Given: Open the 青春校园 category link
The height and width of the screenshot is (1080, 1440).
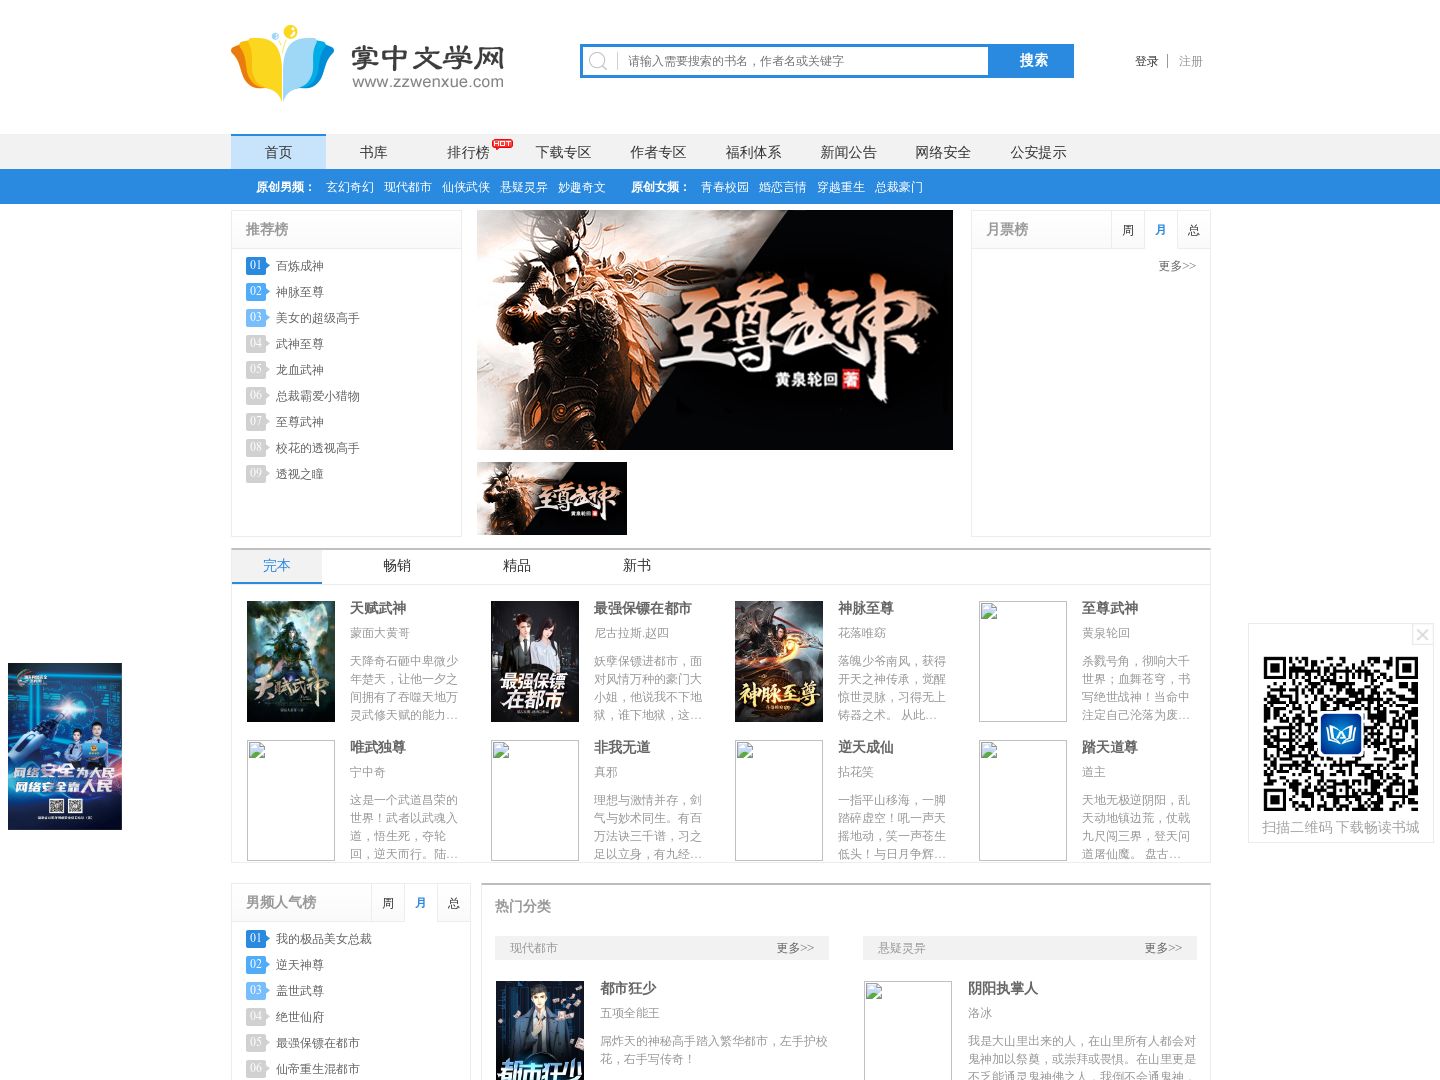Looking at the screenshot, I should [725, 187].
